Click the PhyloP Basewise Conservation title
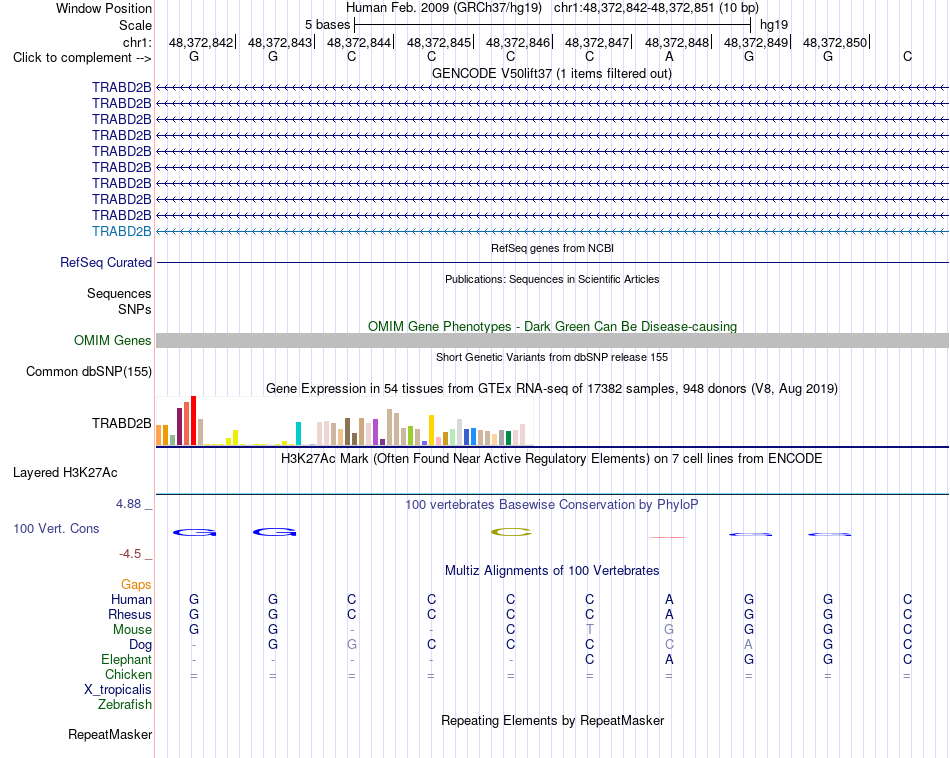Viewport: 950px width, 758px height. pyautogui.click(x=552, y=504)
